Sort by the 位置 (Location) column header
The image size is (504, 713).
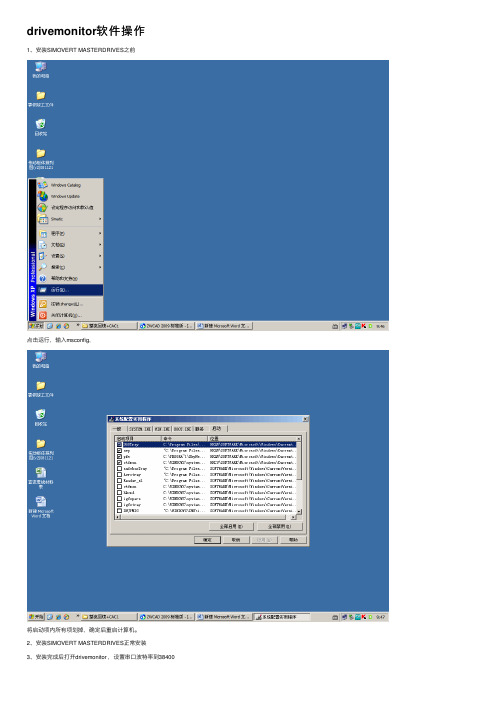point(252,438)
